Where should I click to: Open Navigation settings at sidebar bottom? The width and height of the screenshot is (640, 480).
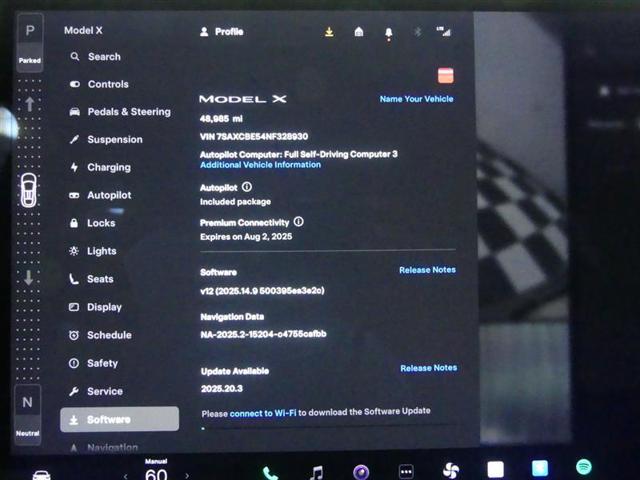(x=104, y=448)
